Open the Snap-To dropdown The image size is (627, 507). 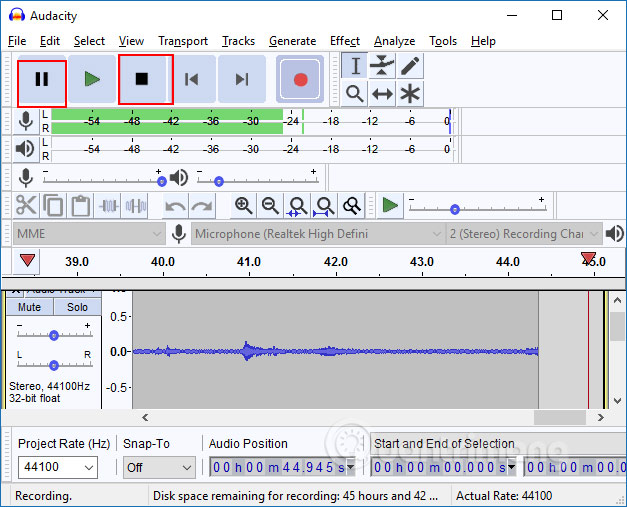(x=159, y=467)
